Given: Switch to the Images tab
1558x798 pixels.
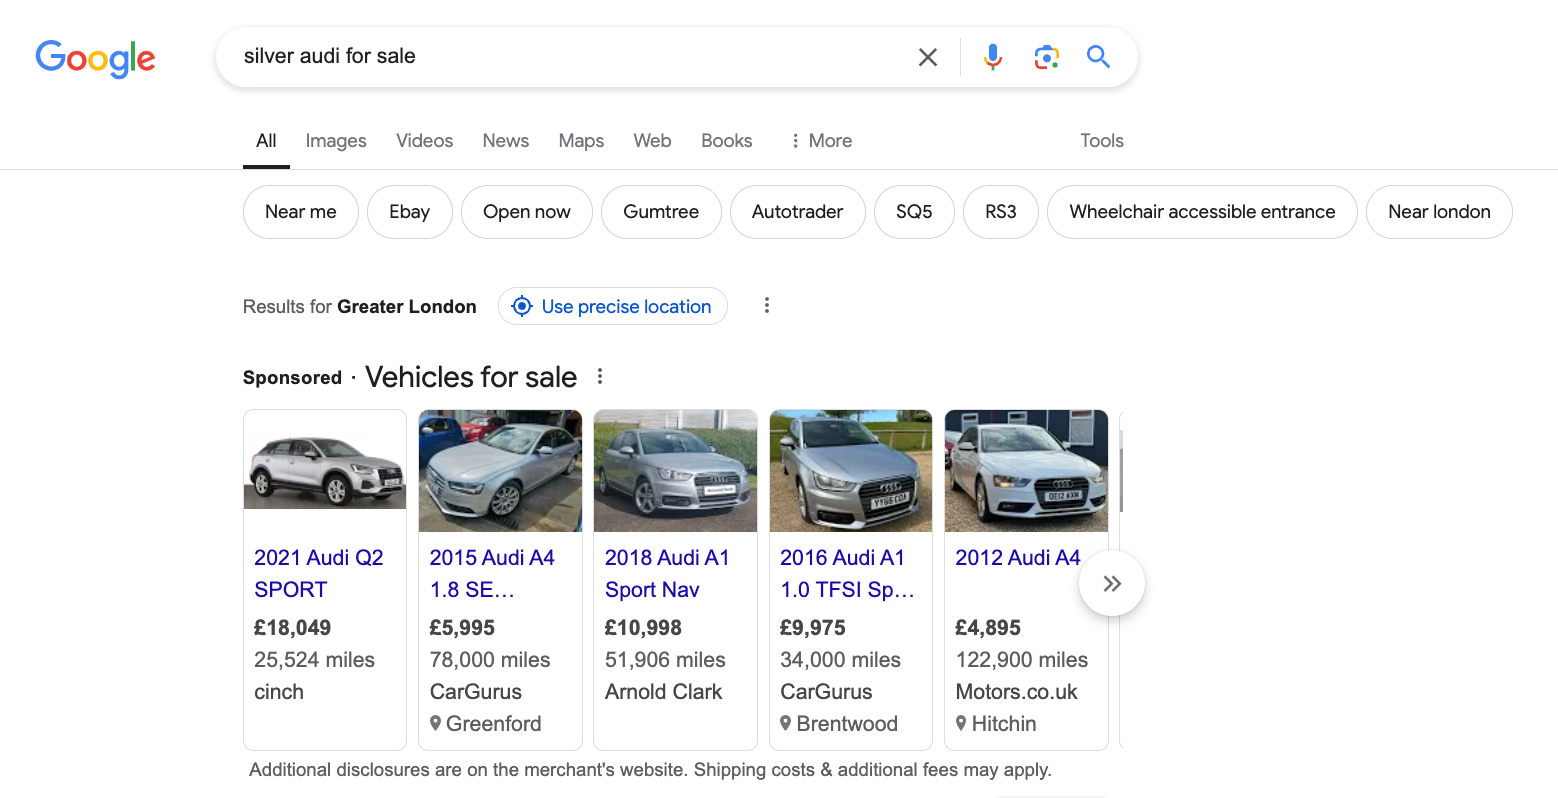Looking at the screenshot, I should click(335, 141).
